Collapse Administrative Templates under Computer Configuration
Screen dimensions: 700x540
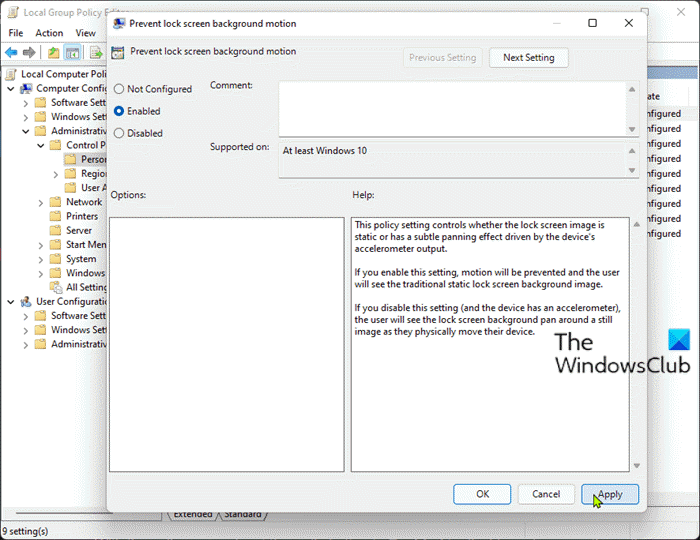(x=25, y=131)
